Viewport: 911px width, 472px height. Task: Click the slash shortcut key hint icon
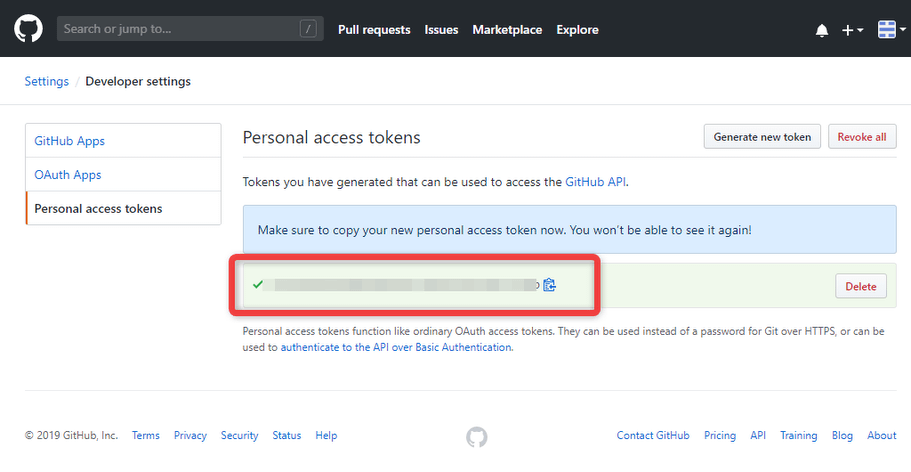(308, 28)
